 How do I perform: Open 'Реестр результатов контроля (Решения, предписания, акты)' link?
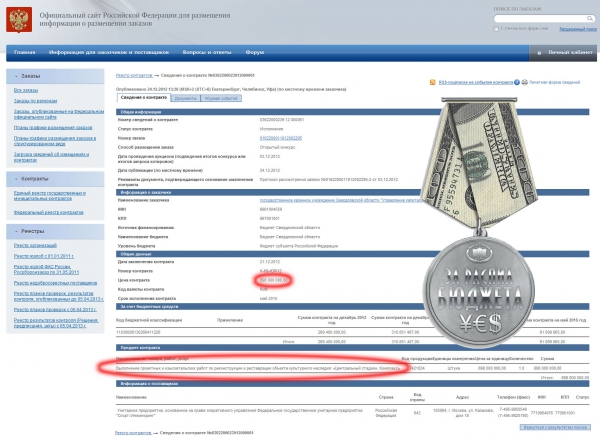pyautogui.click(x=56, y=323)
